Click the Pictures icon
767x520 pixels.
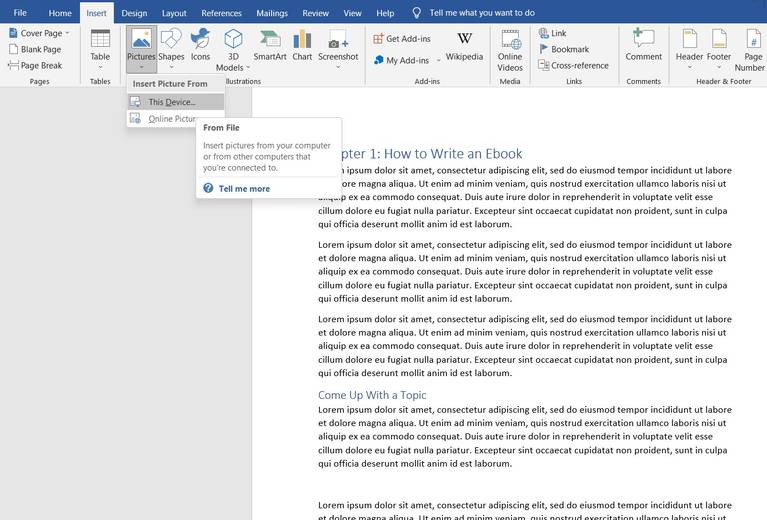click(x=141, y=38)
